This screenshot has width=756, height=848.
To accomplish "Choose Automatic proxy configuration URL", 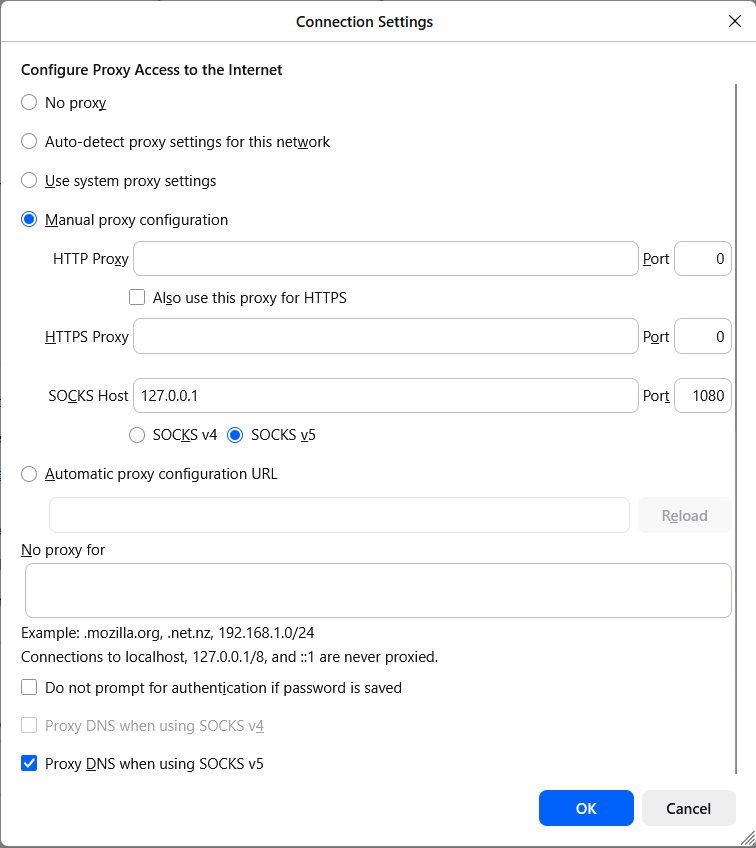I will [x=28, y=473].
